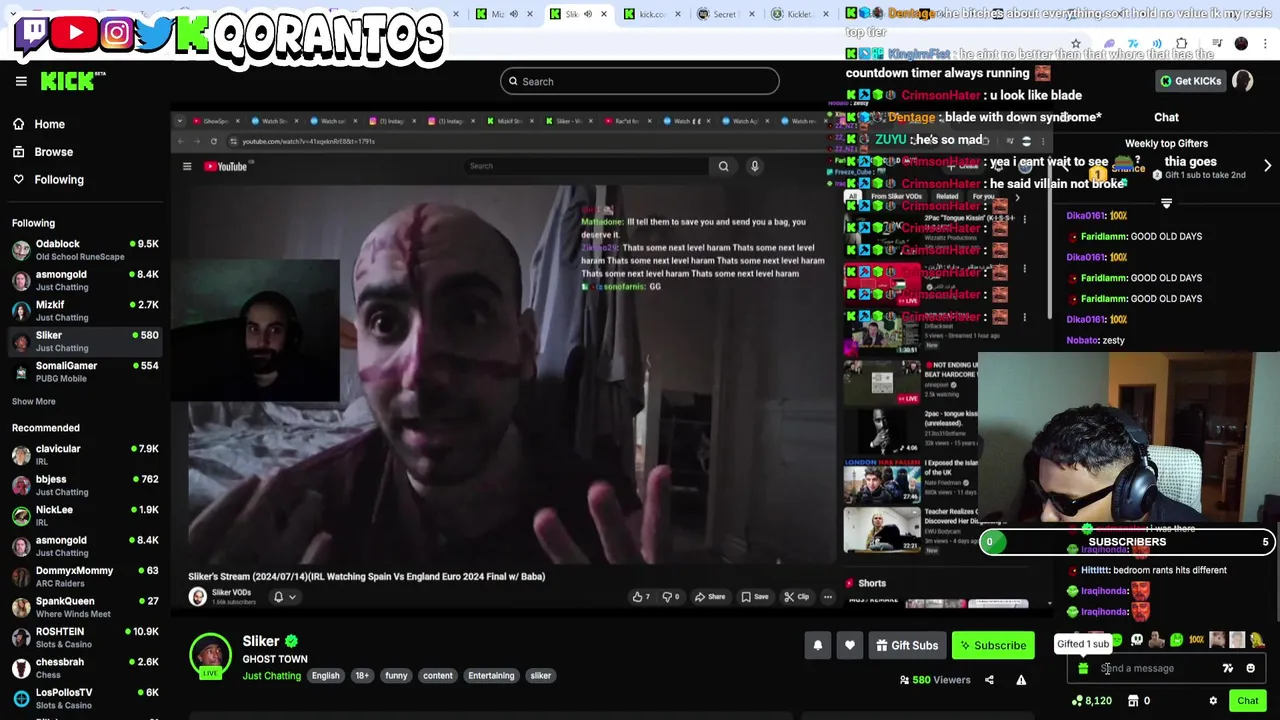Image resolution: width=1280 pixels, height=720 pixels.
Task: Open YouTube more actions ellipsis menu
Action: (x=827, y=597)
